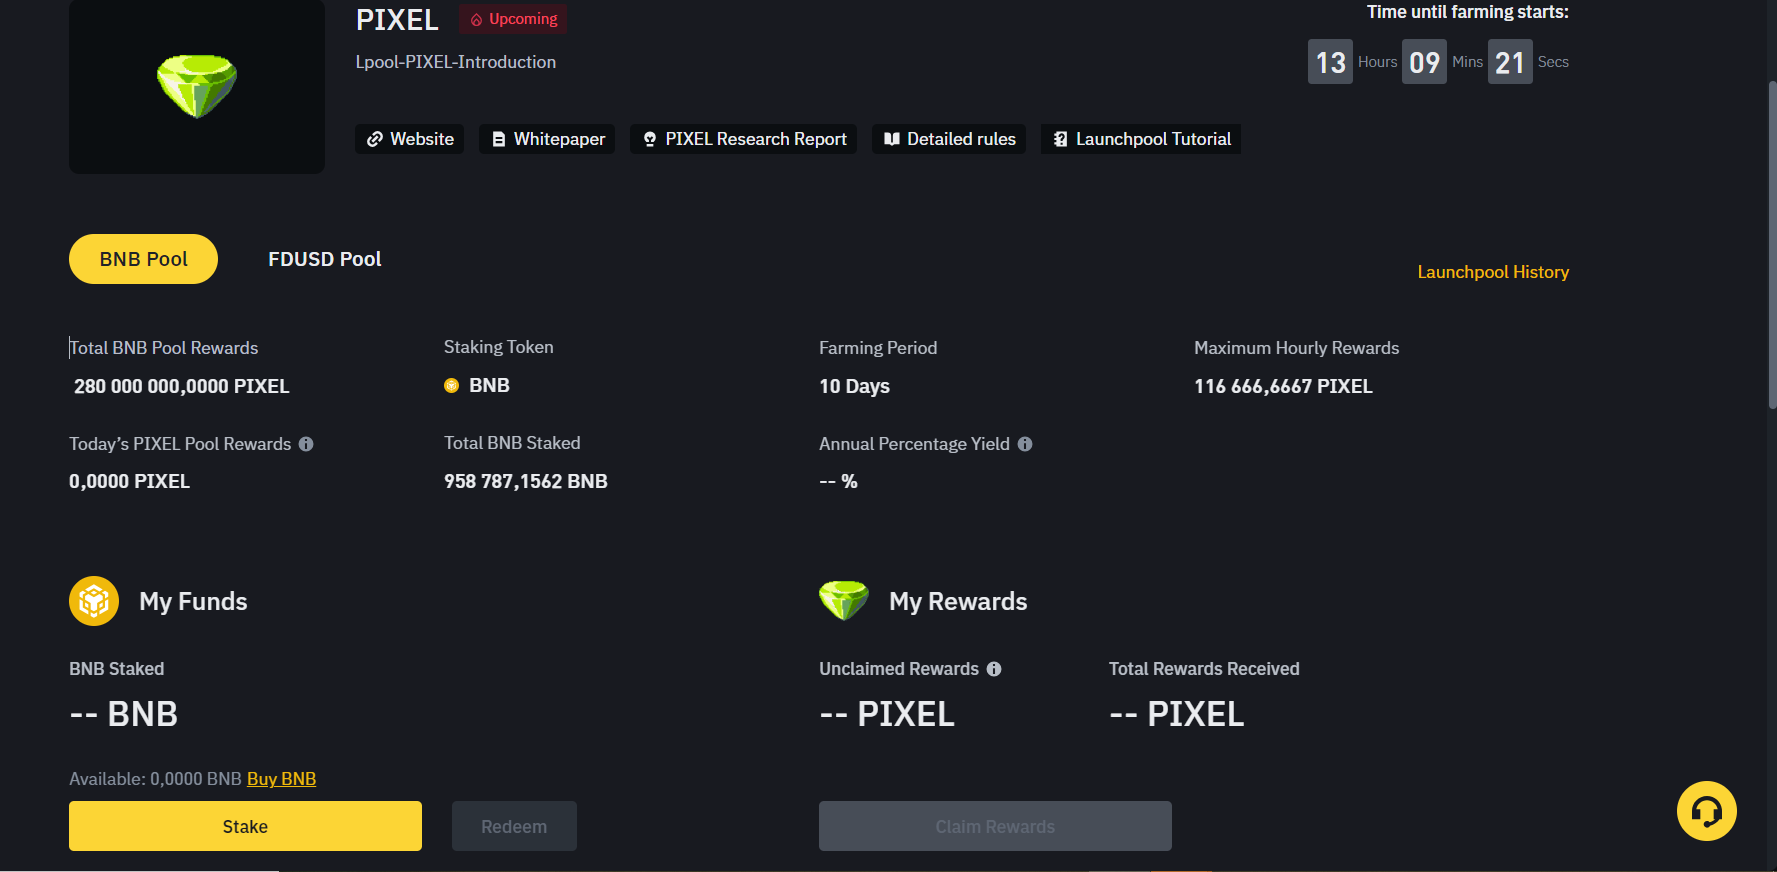Open the Launchpool Tutorial
Screen dimensions: 1777x872
tap(1141, 139)
